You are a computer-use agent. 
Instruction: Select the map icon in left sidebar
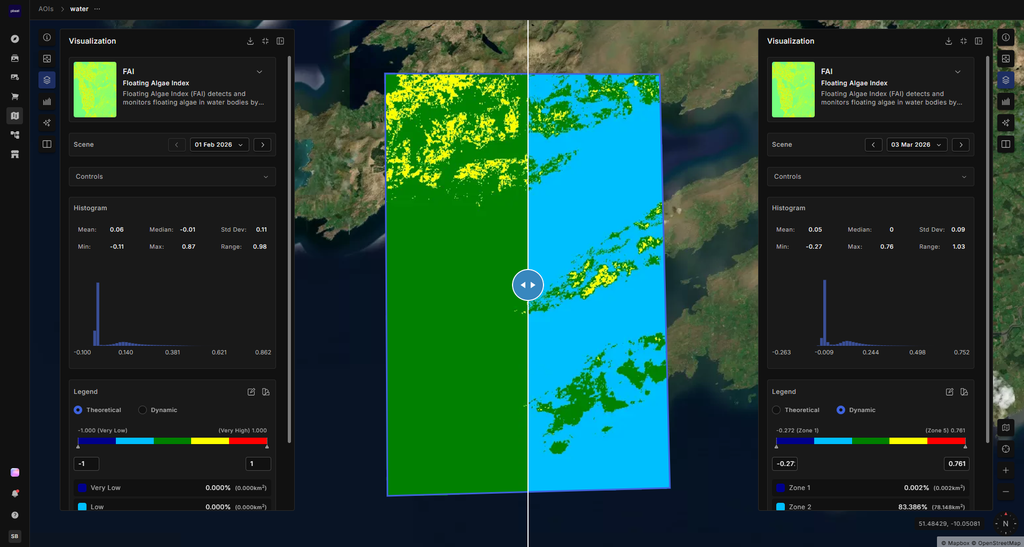click(14, 116)
